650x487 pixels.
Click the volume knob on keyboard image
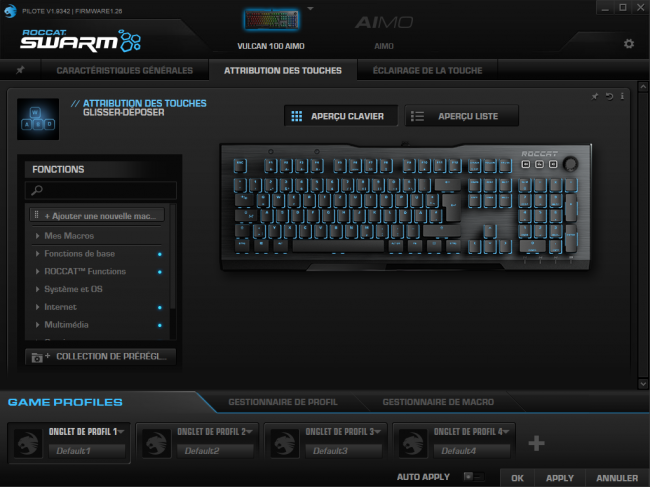click(x=570, y=164)
